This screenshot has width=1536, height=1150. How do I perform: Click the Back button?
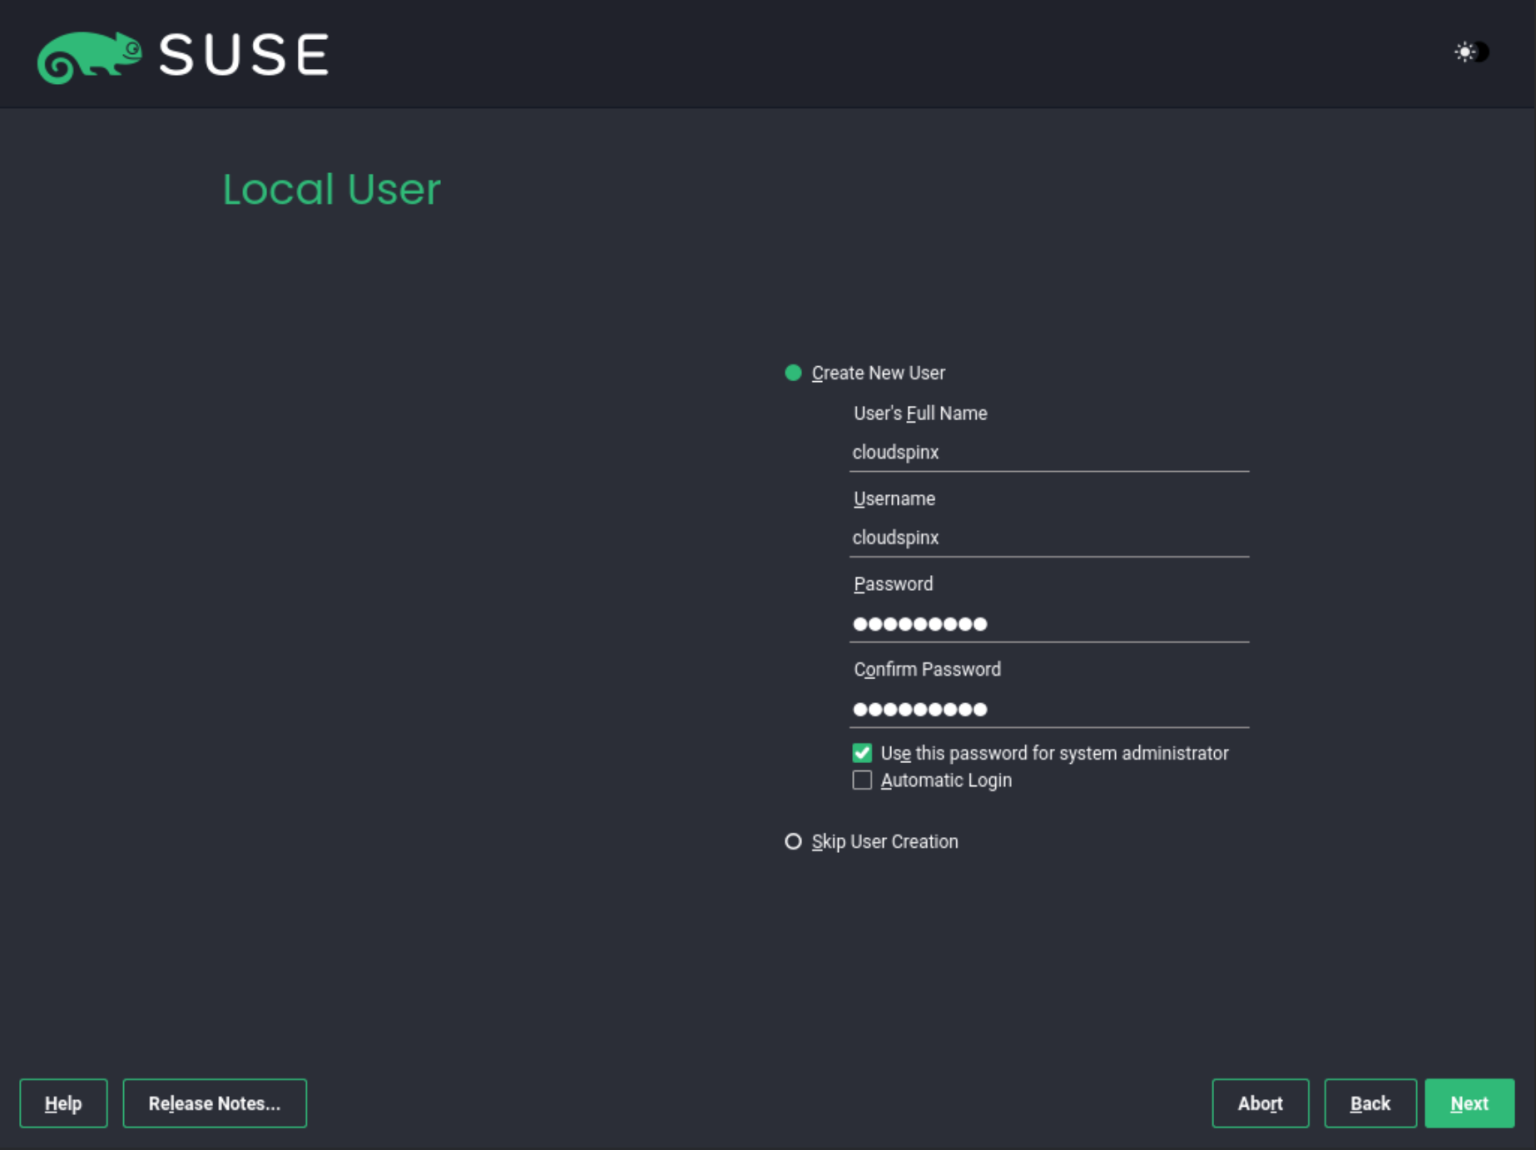pyautogui.click(x=1370, y=1103)
